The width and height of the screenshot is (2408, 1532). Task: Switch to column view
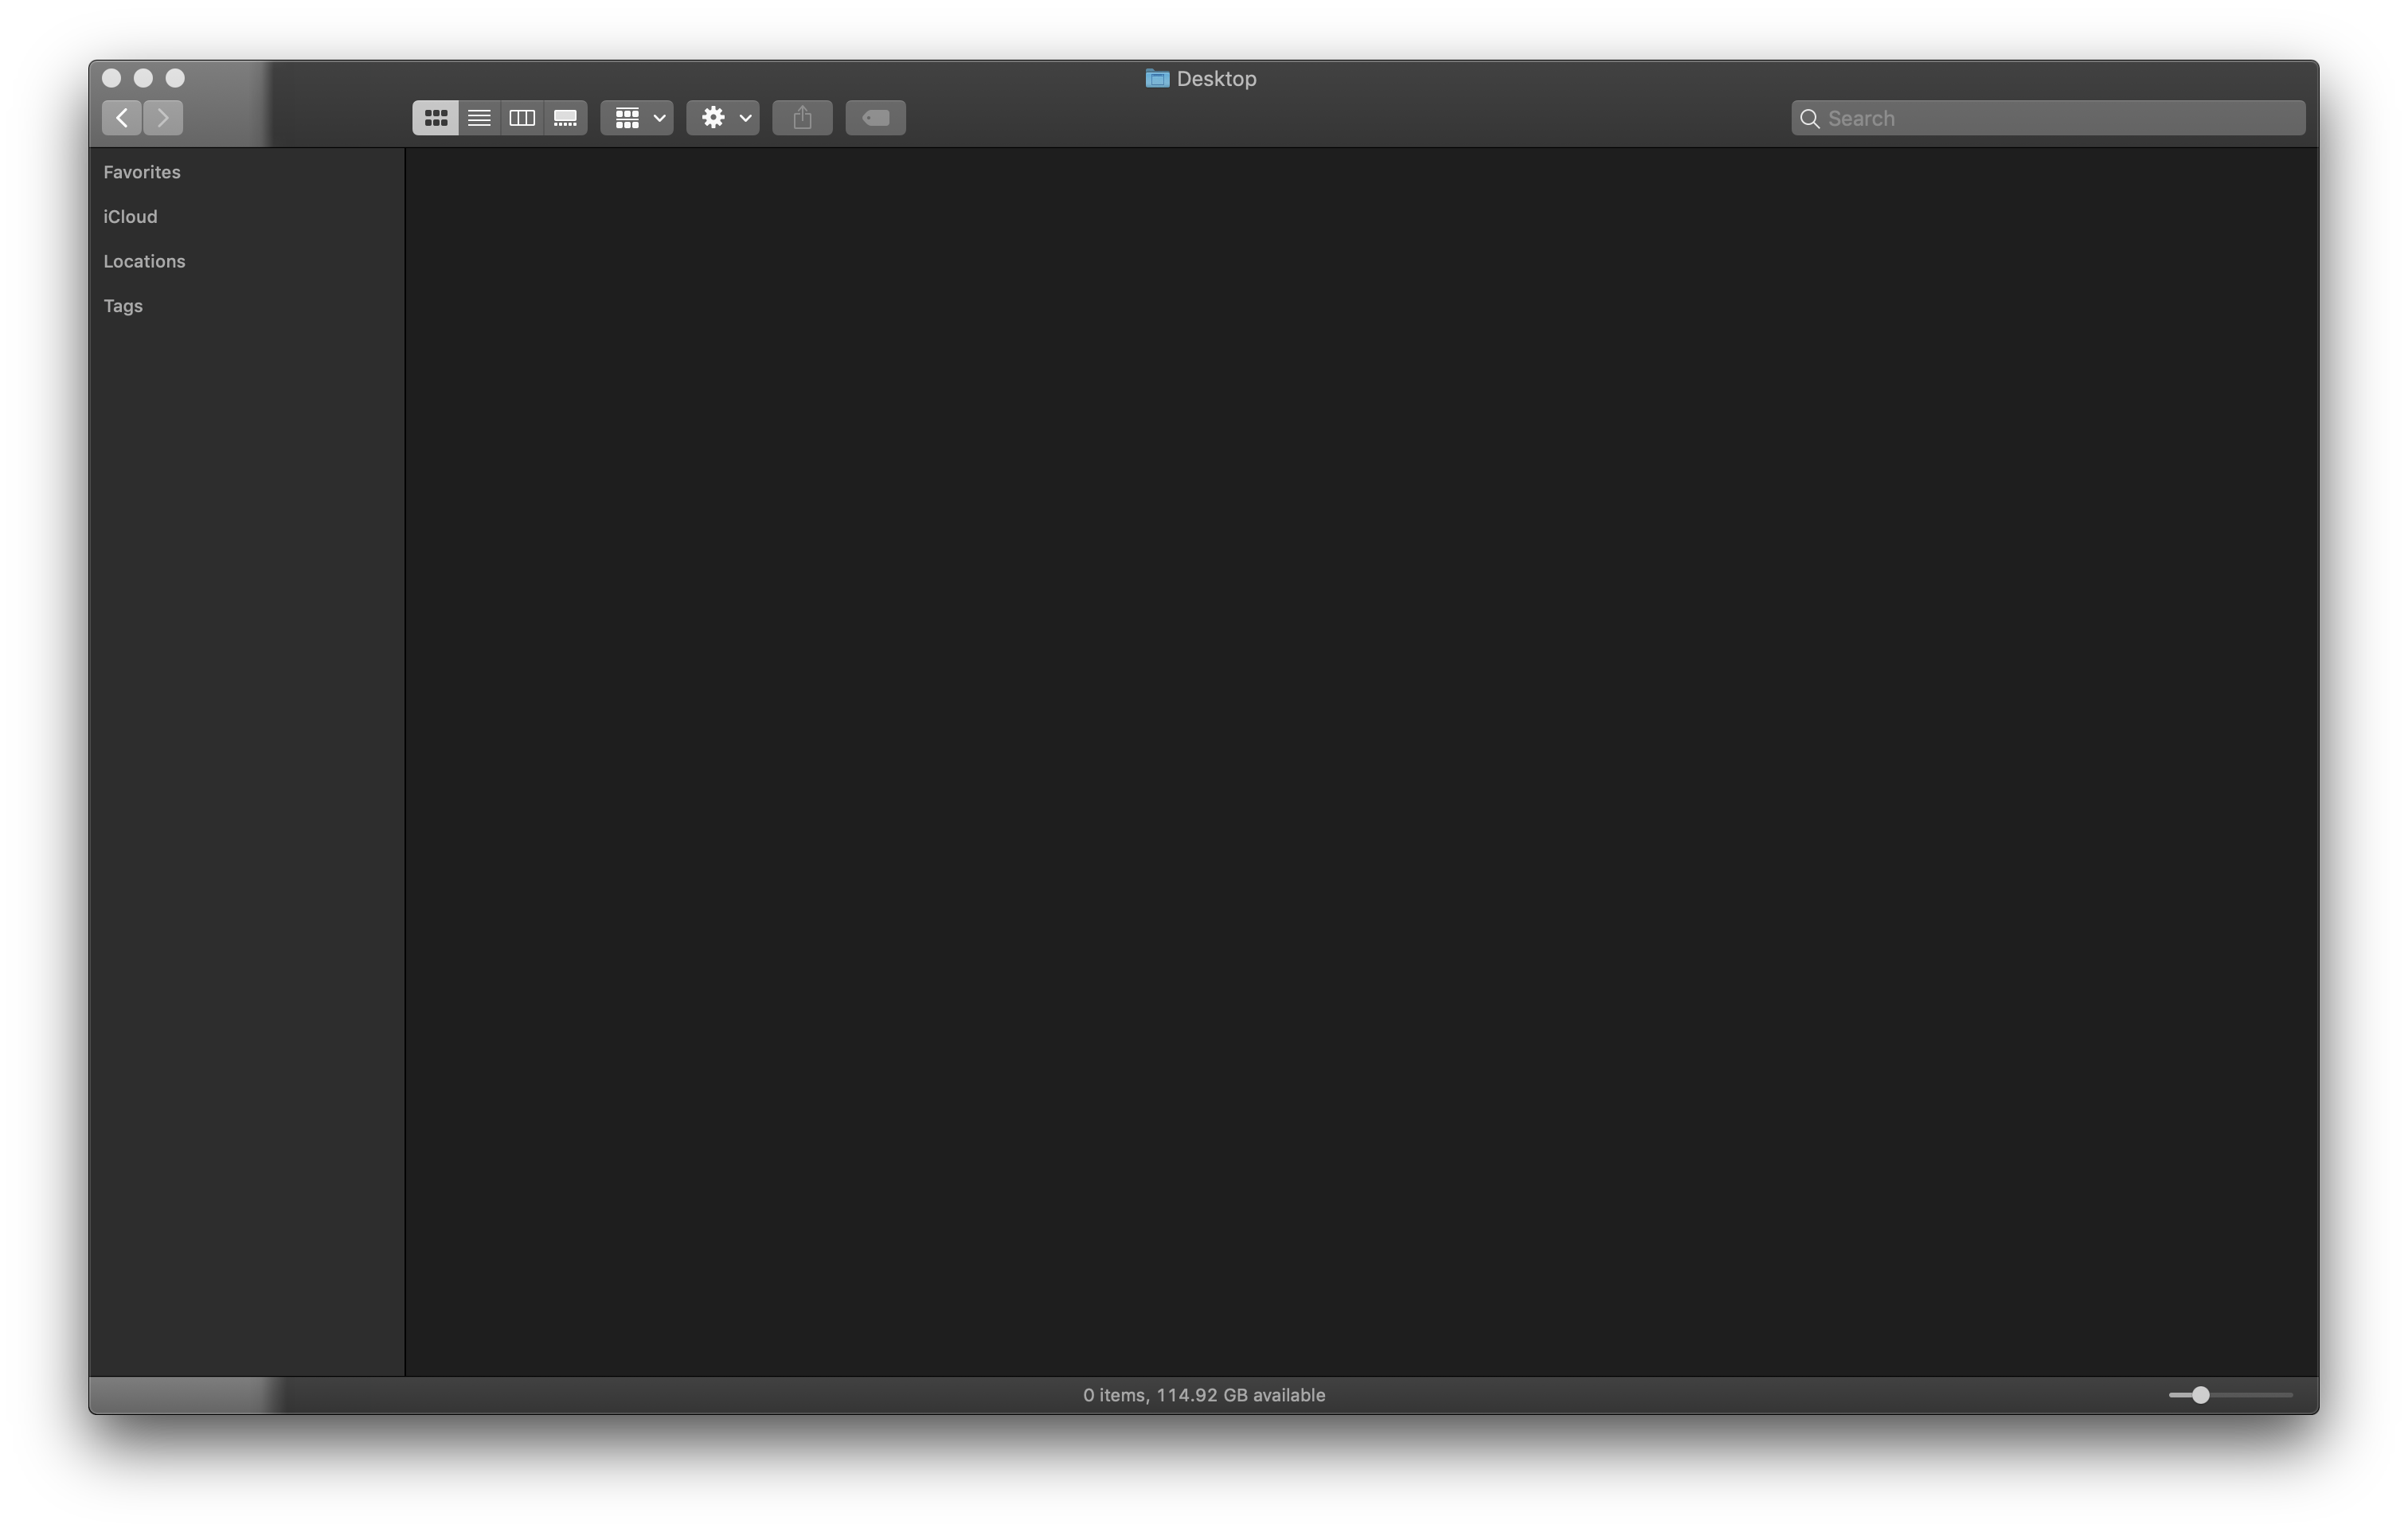522,118
